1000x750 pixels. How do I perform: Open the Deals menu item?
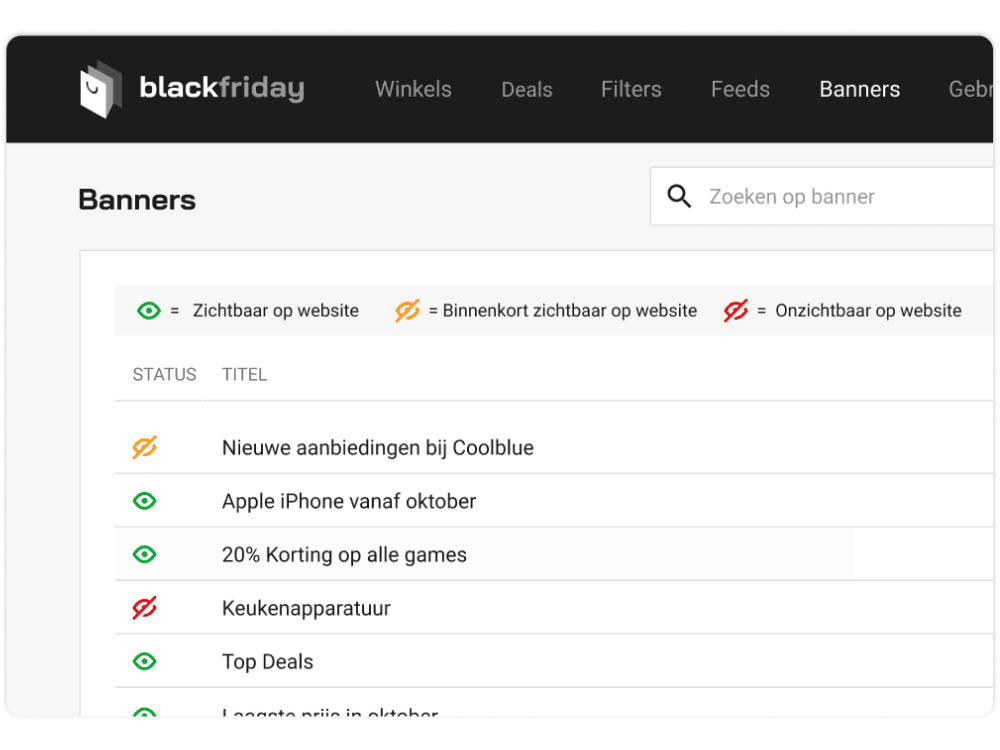pos(527,89)
